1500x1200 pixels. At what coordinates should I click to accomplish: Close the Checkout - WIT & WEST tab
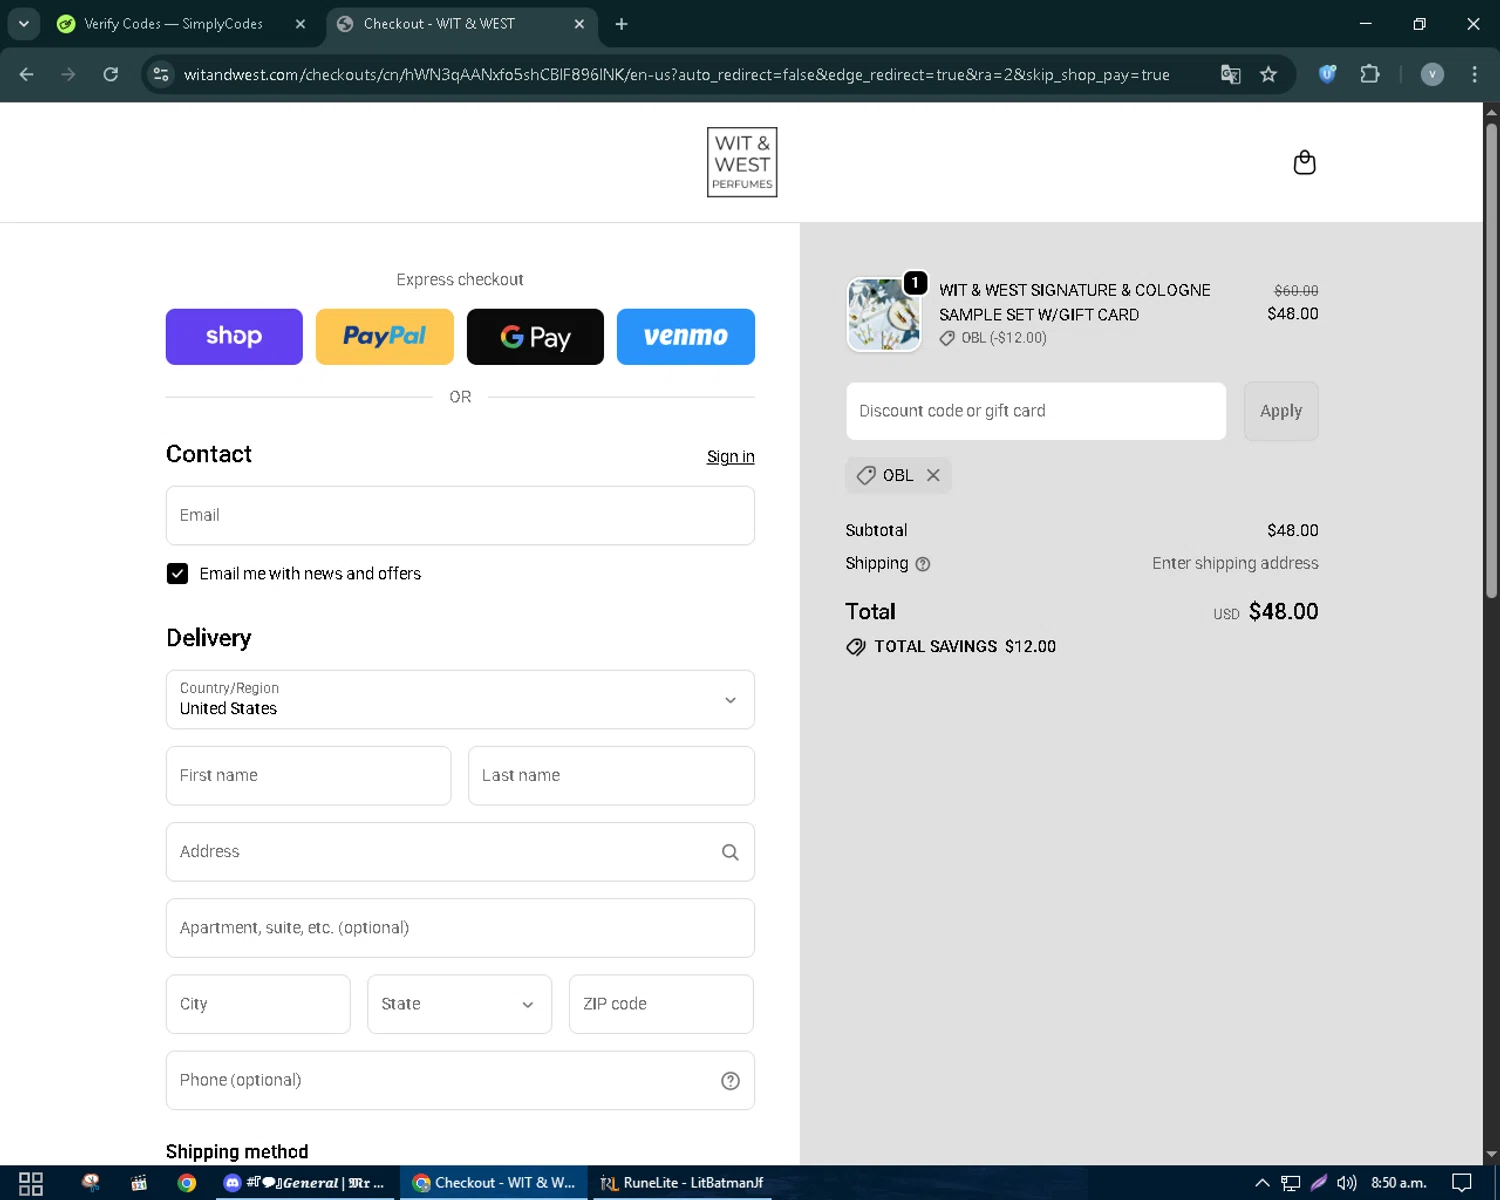(x=579, y=24)
